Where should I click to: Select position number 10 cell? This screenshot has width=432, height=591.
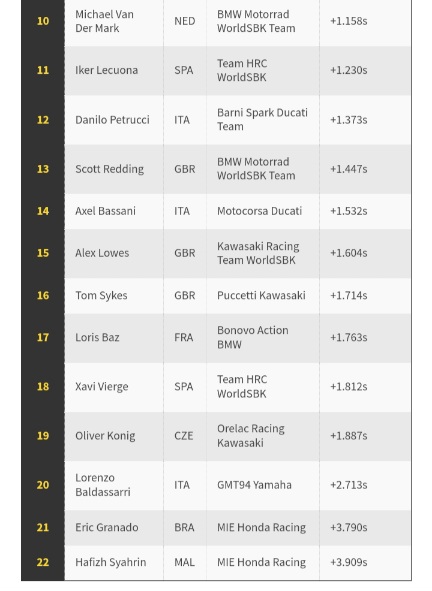click(43, 21)
